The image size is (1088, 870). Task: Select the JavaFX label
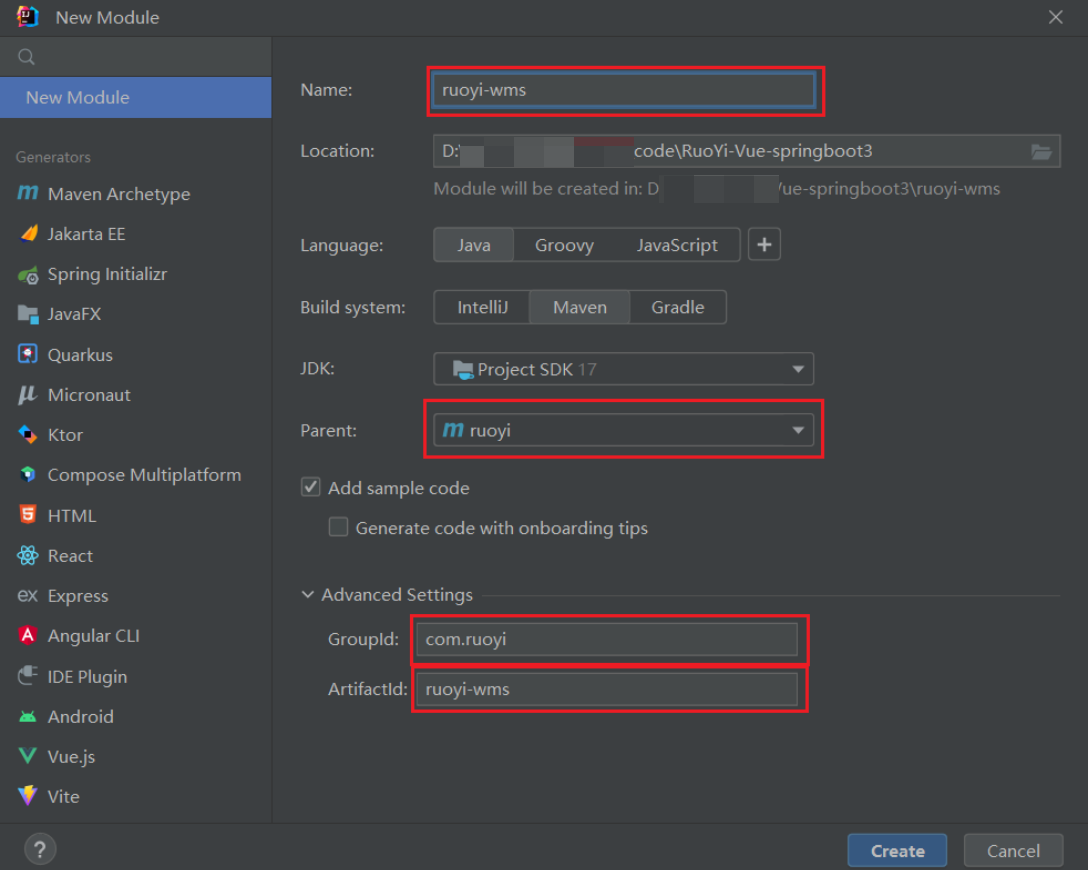(74, 314)
